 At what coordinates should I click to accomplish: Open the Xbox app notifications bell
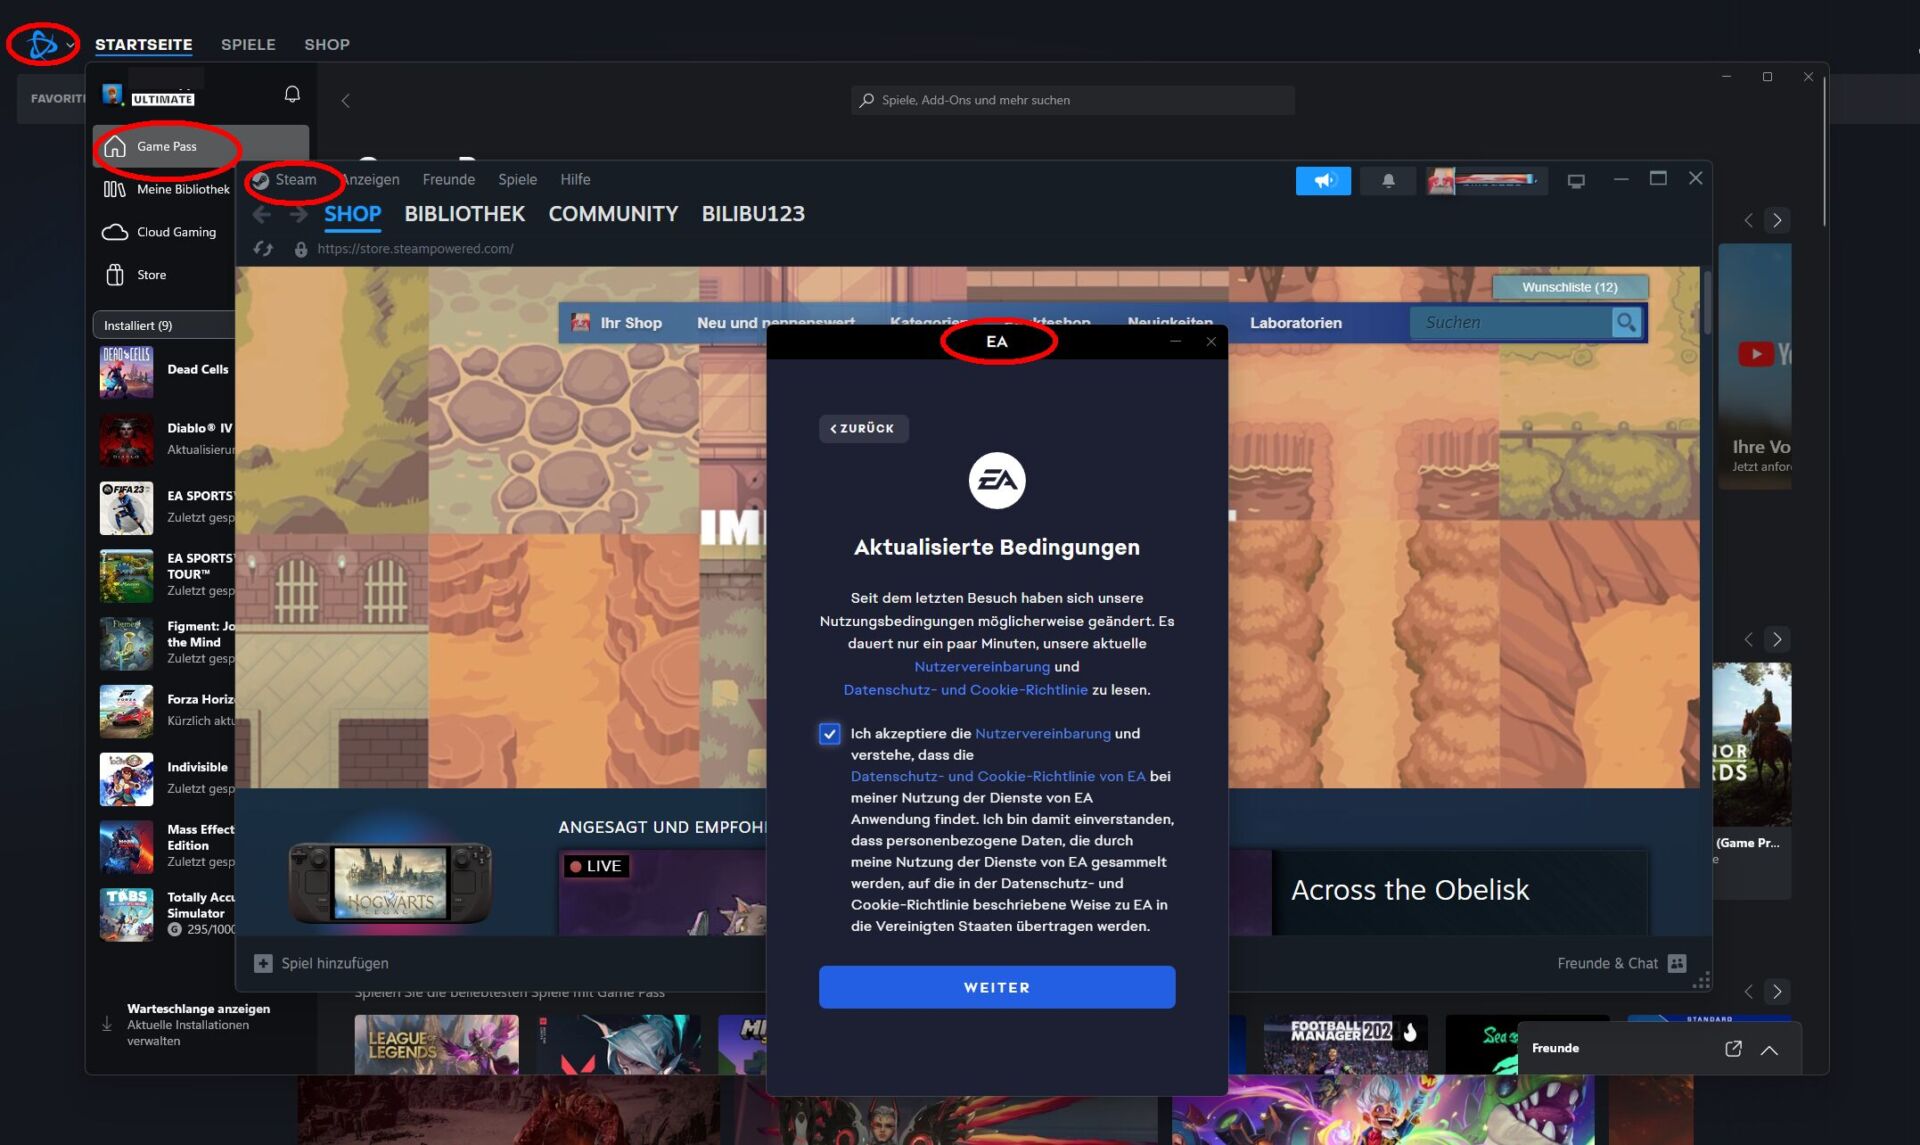(x=292, y=94)
